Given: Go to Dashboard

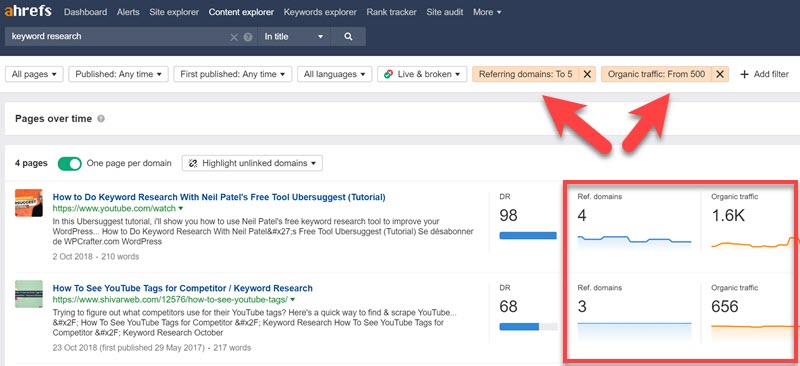Looking at the screenshot, I should 86,12.
